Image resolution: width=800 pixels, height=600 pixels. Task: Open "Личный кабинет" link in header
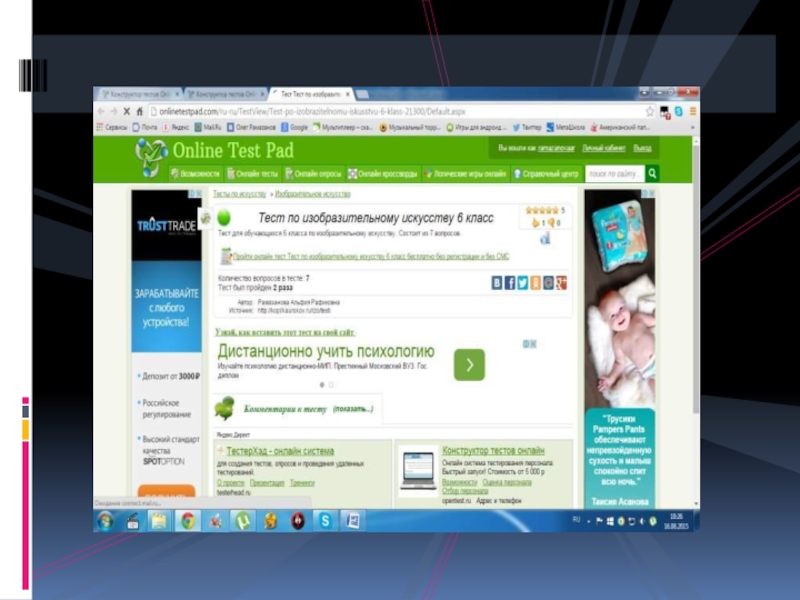point(603,147)
